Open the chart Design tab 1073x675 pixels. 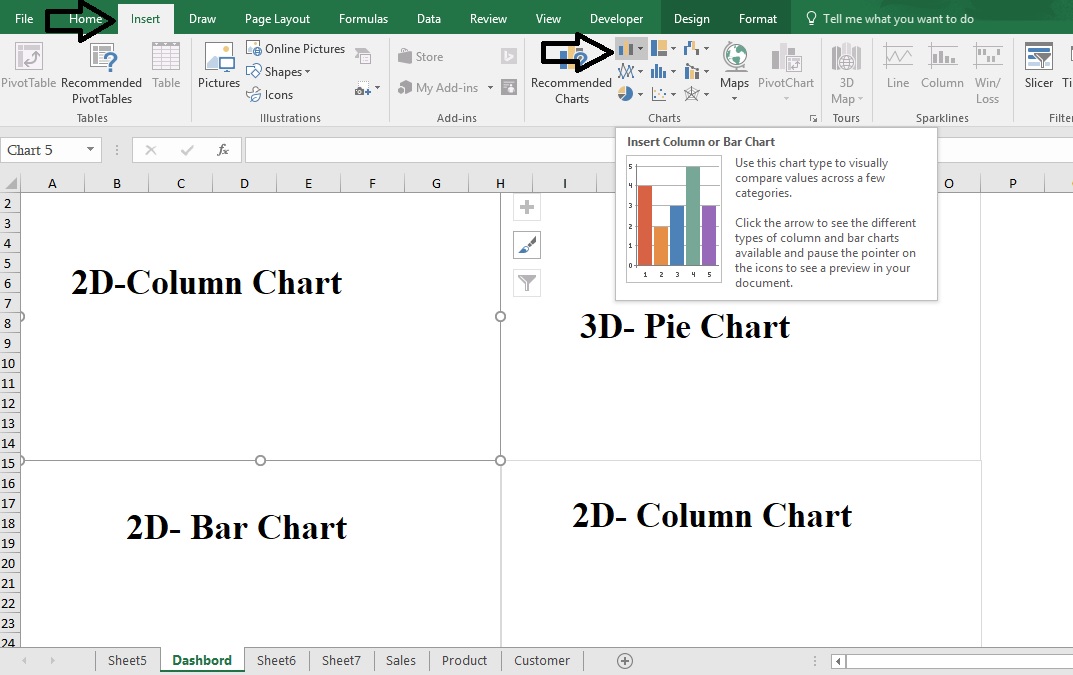pos(692,18)
